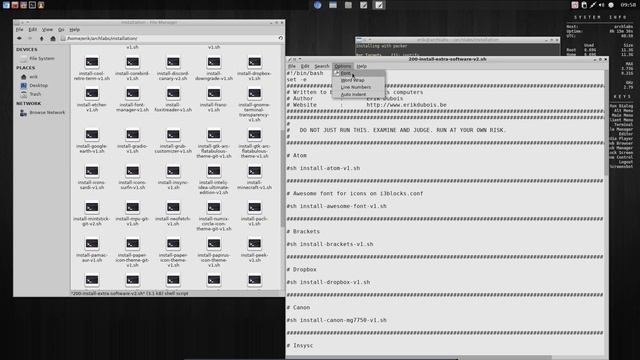Click the '#sh install-canon-mg7750-v1.sh' line in editor
The height and width of the screenshot is (360, 640).
[336, 320]
